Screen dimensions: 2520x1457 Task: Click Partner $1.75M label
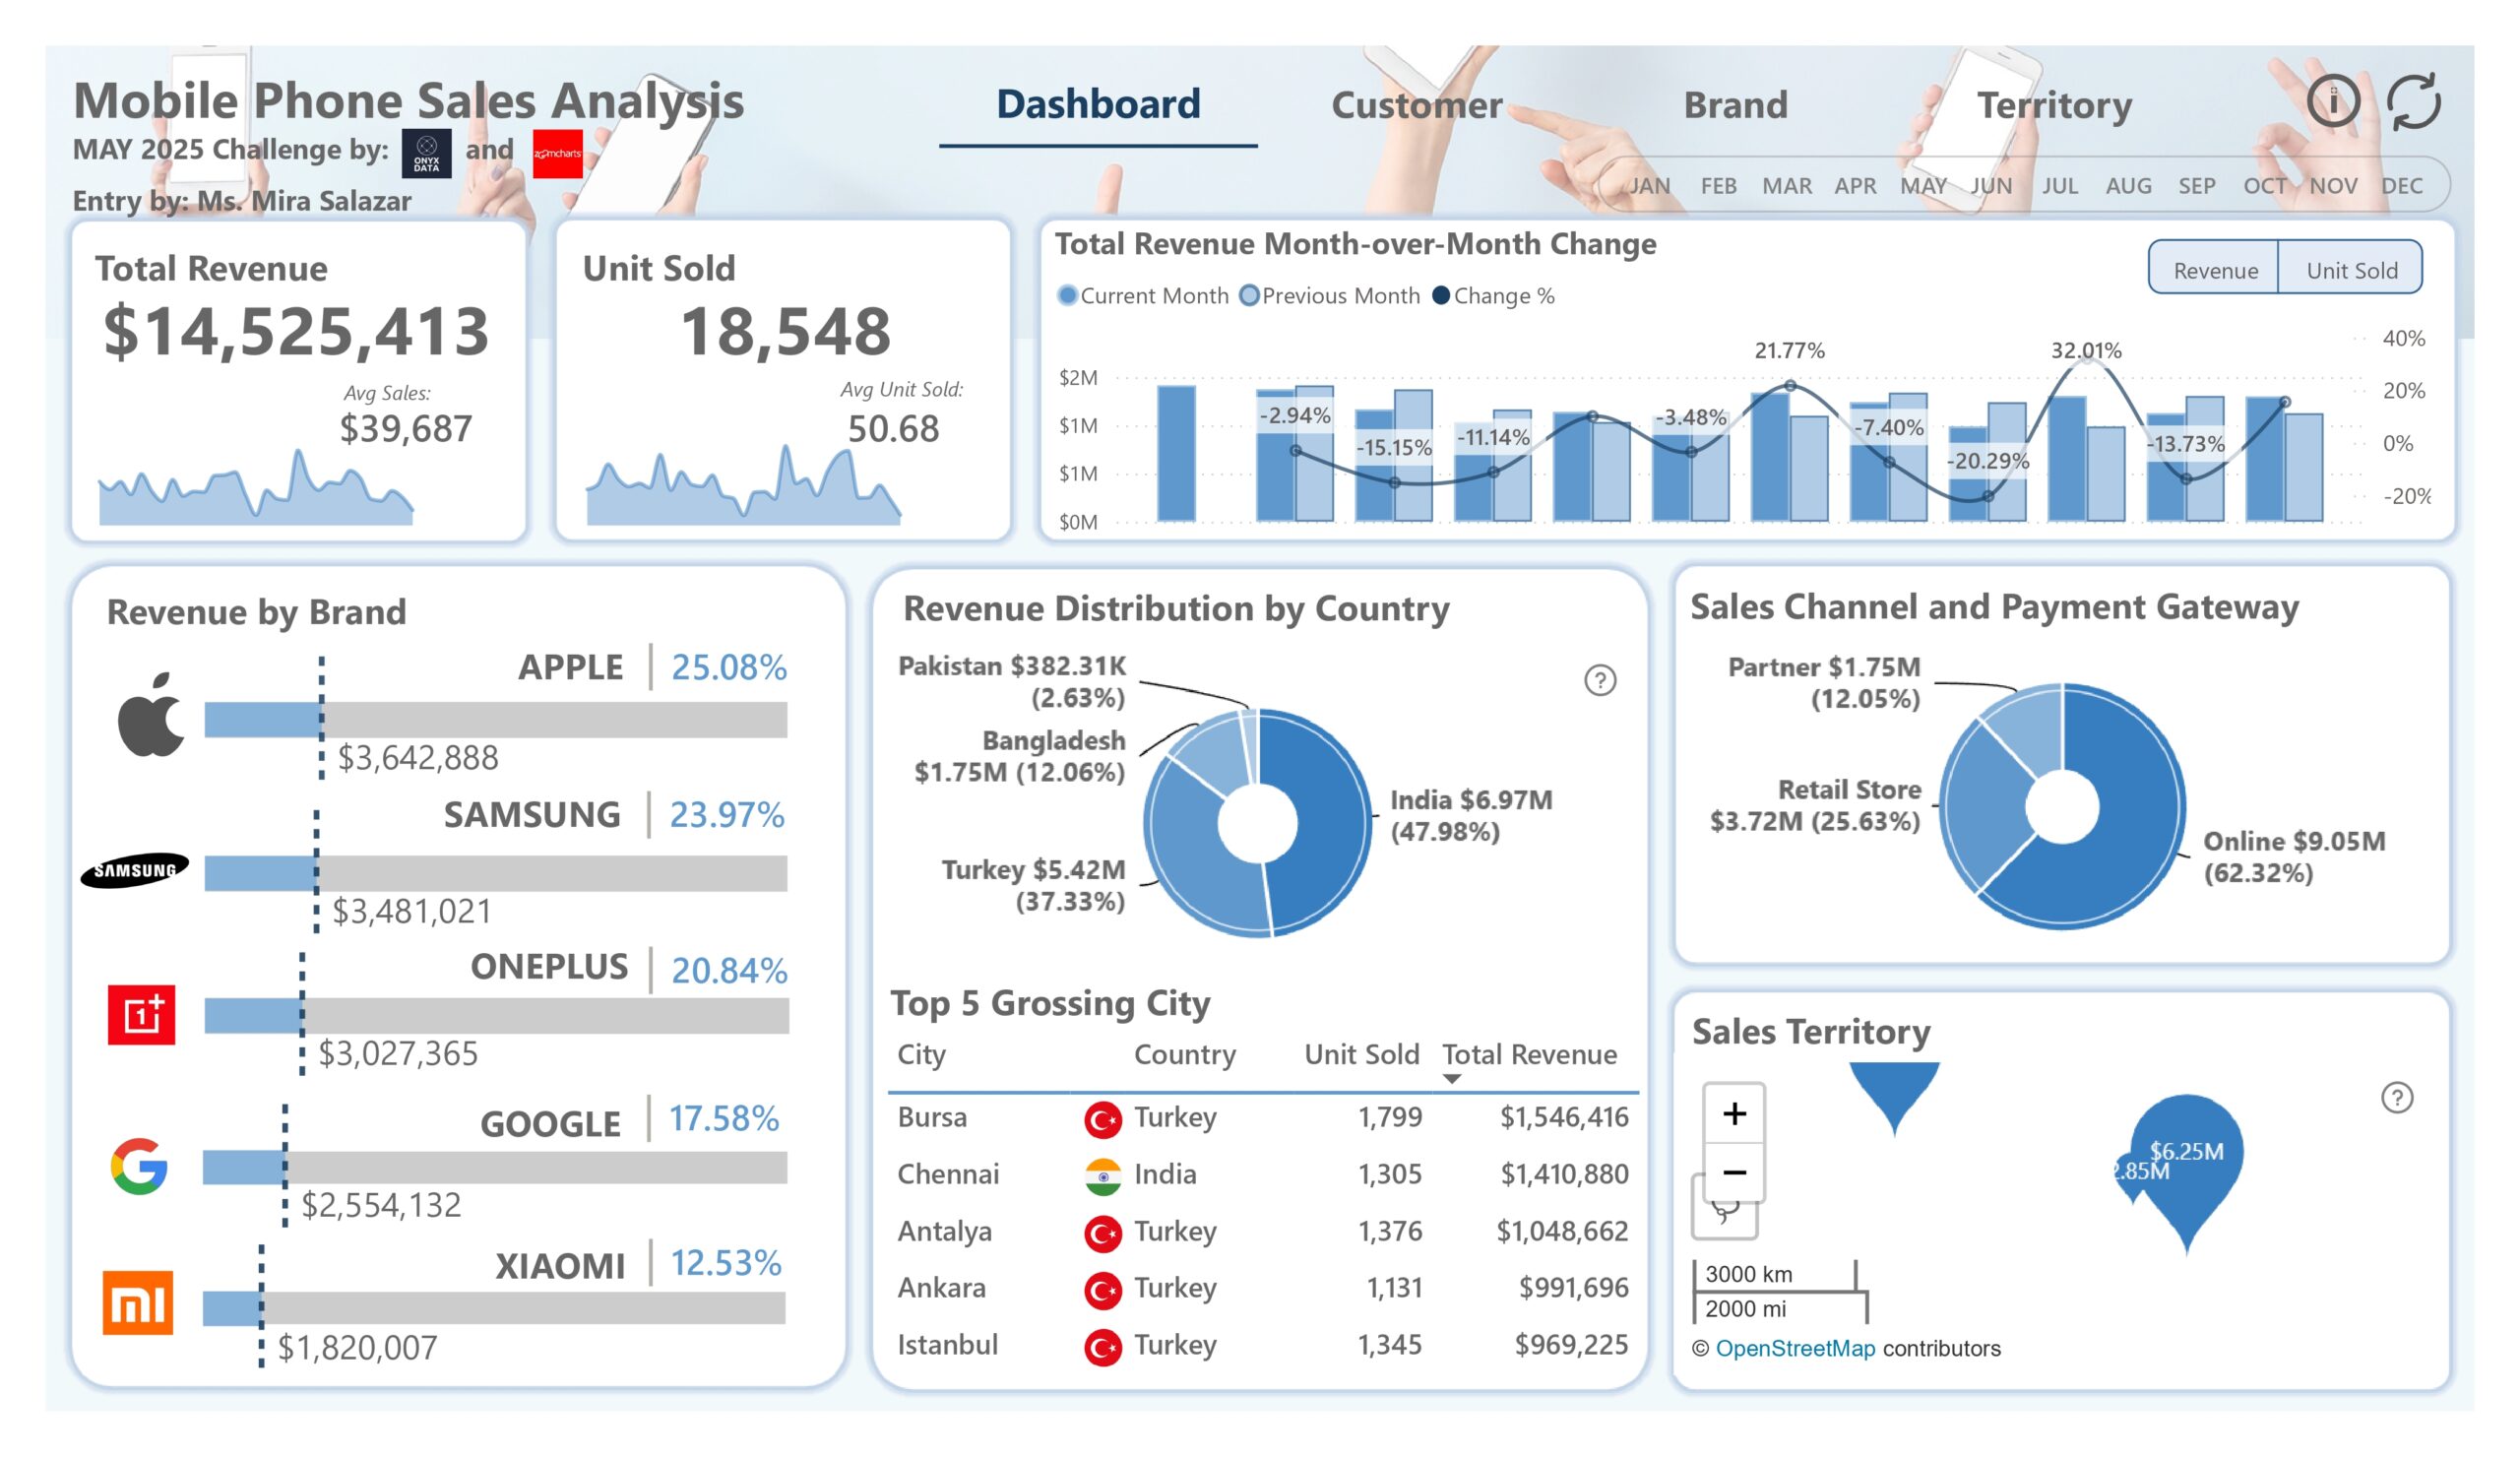tap(1824, 682)
